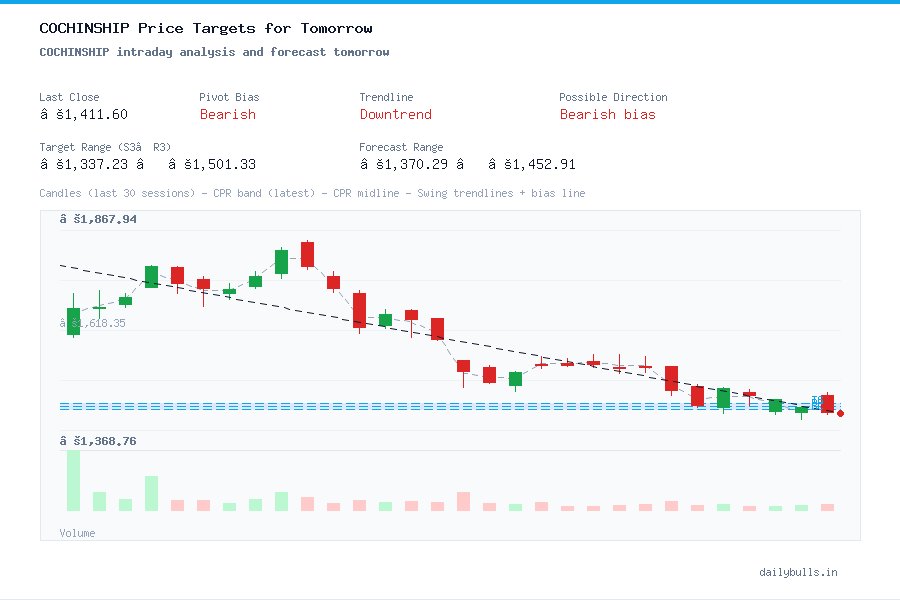Click the mid-axis price label 1,618.35
This screenshot has height=600, width=900.
pyautogui.click(x=92, y=323)
